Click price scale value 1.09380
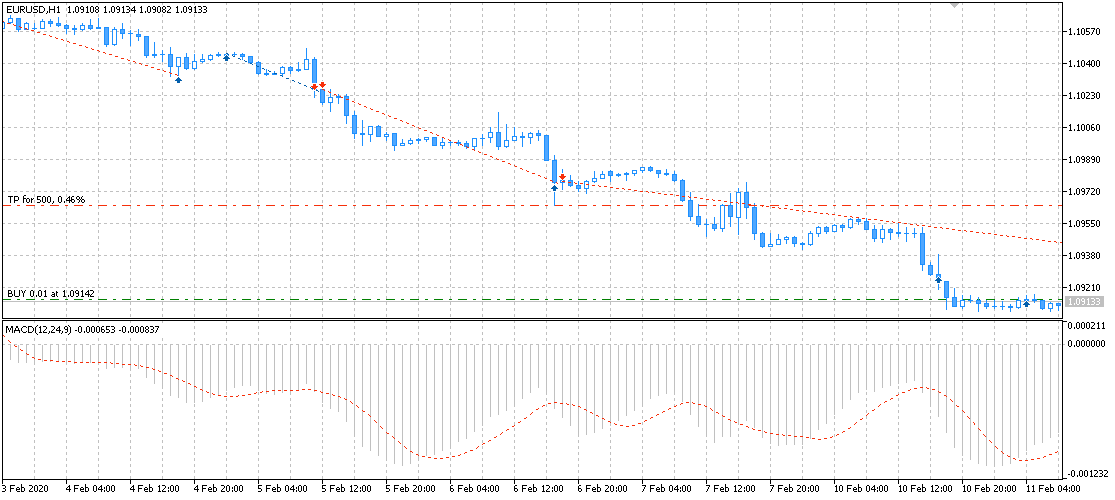1115x500 pixels. 1084,255
